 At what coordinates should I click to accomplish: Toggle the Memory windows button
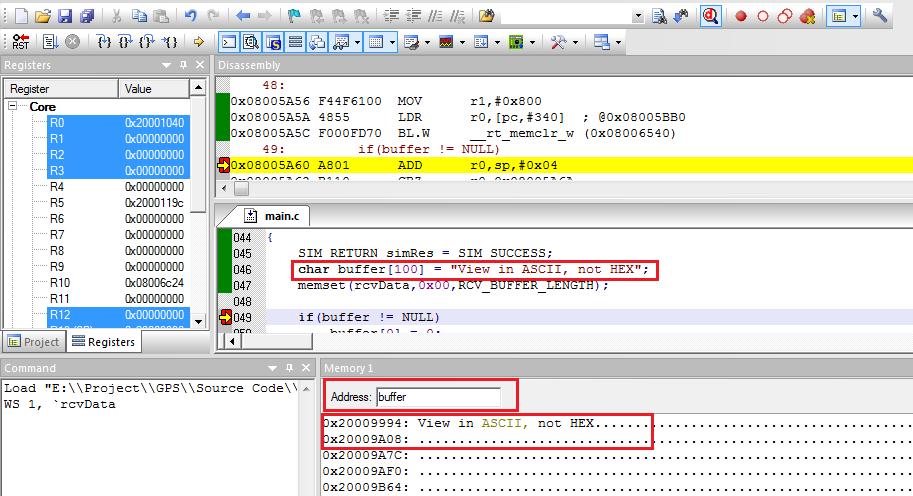point(376,42)
